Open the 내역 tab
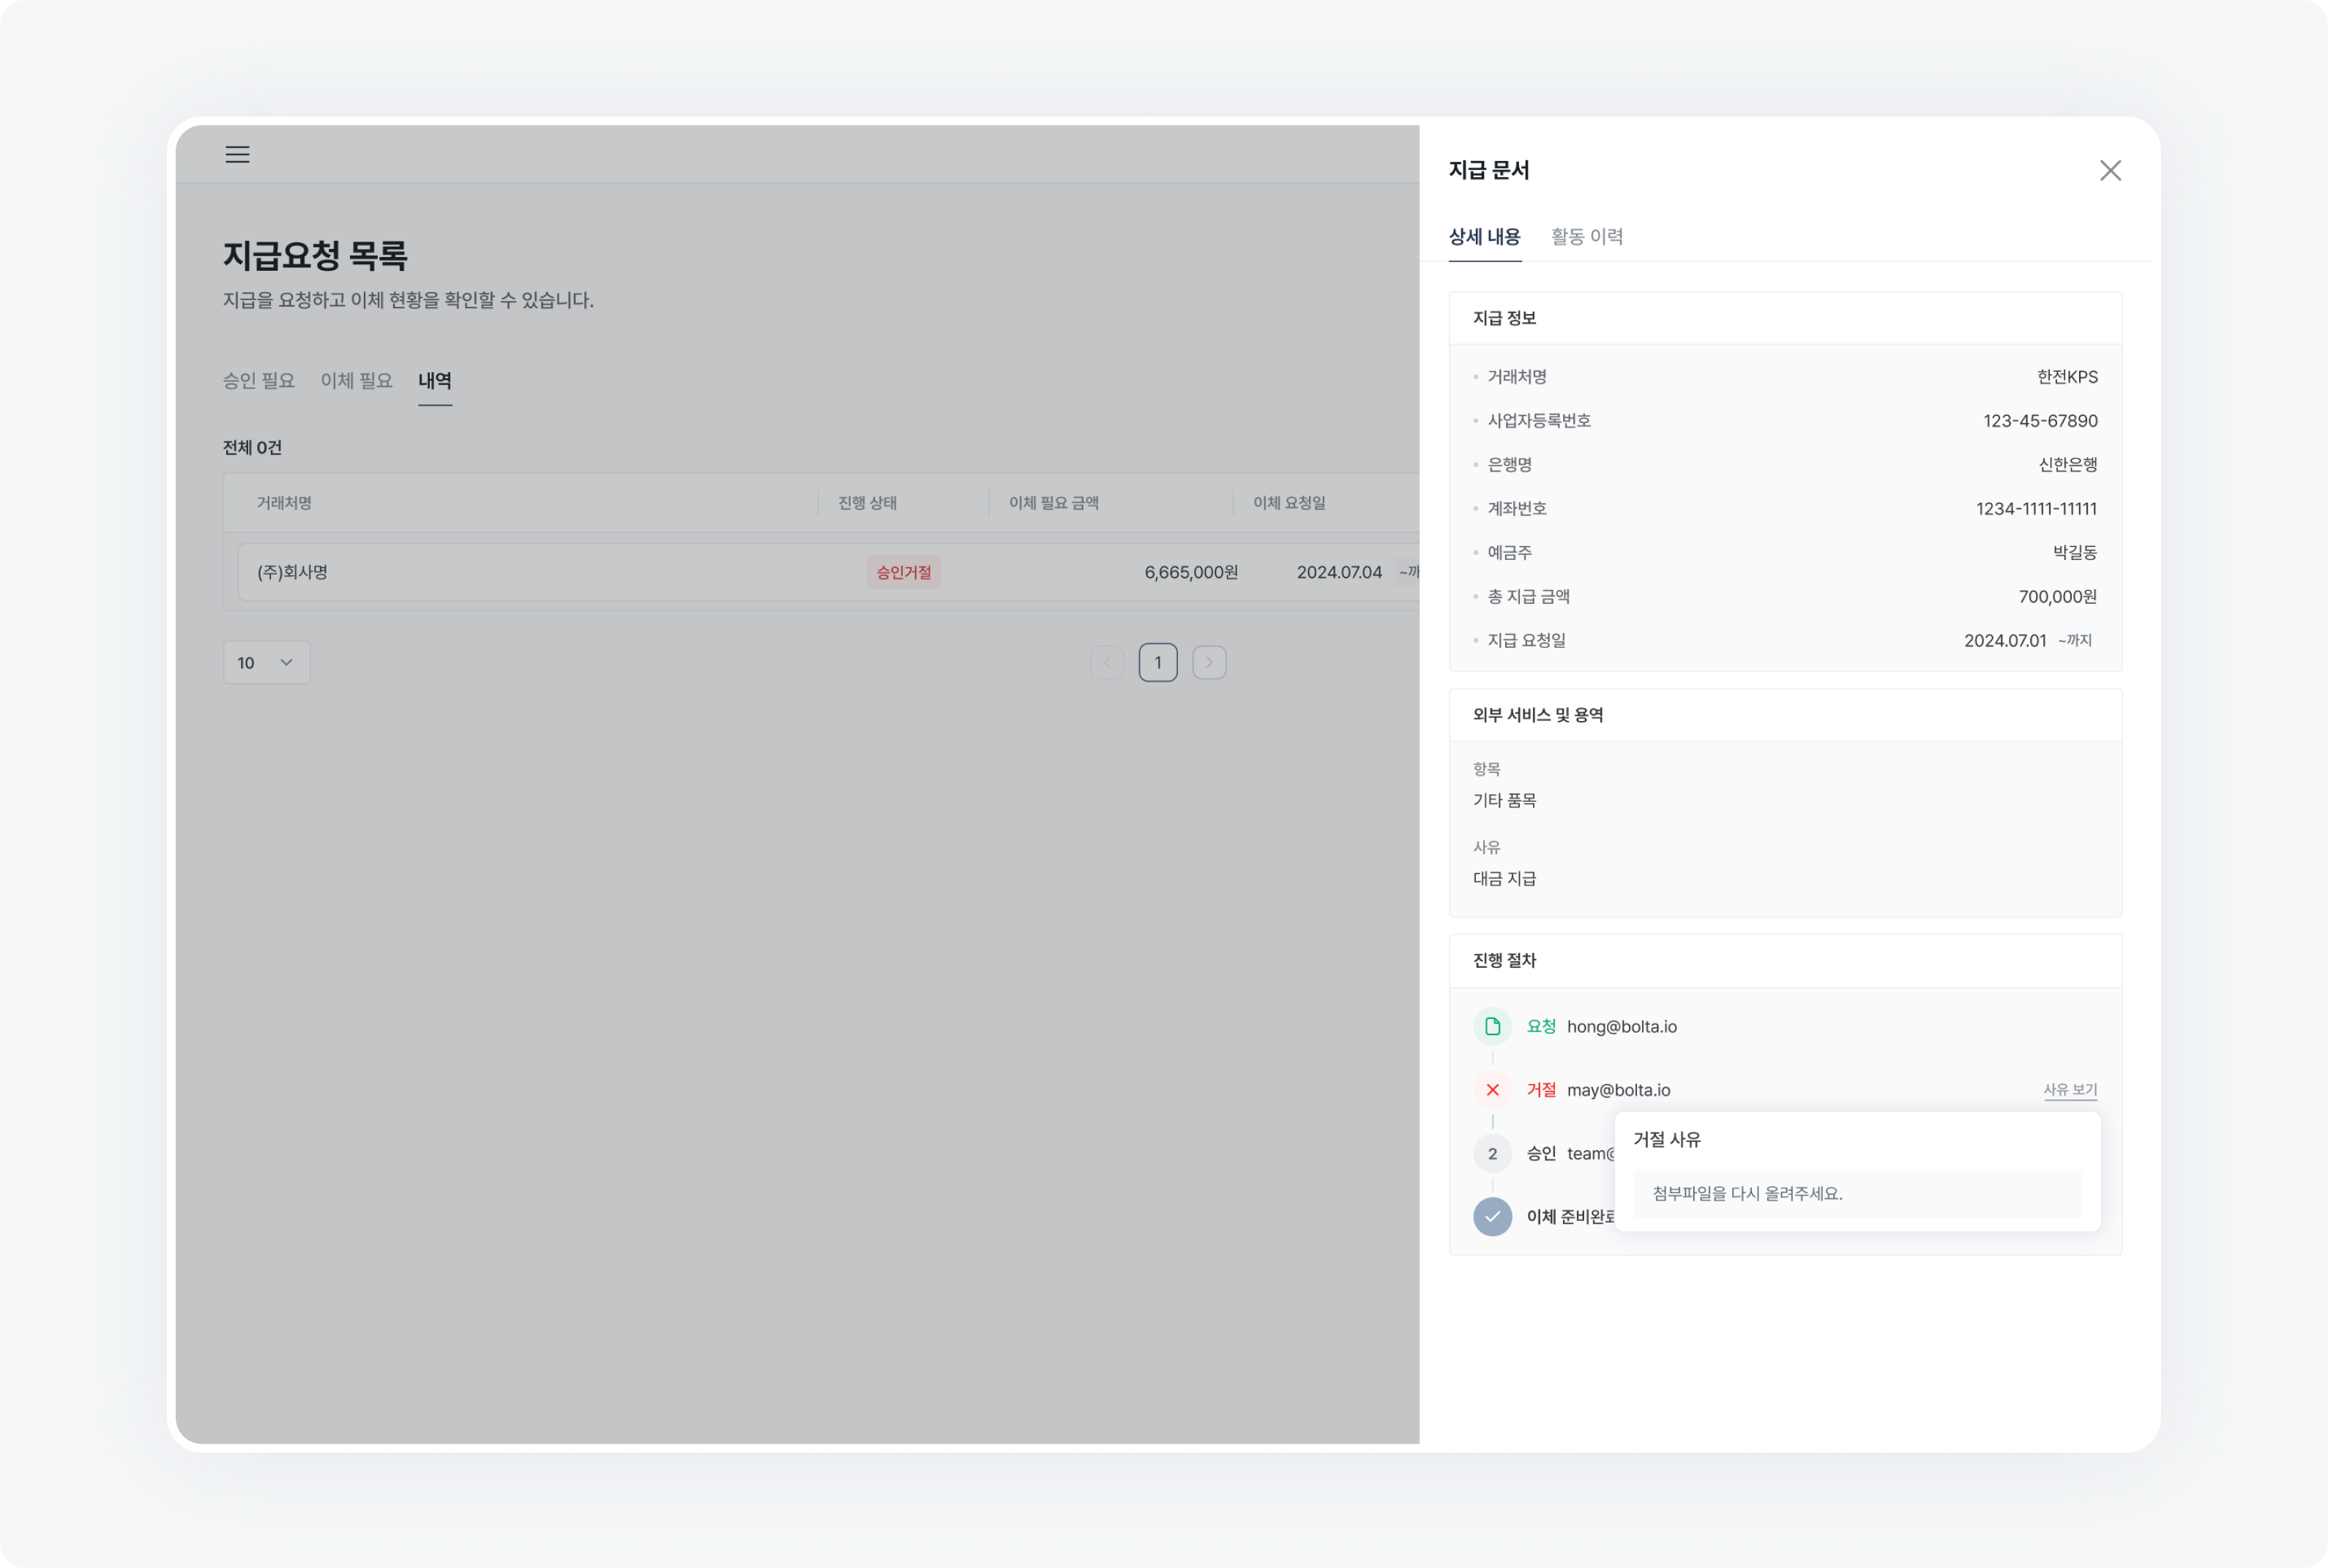2328x1568 pixels. 435,380
